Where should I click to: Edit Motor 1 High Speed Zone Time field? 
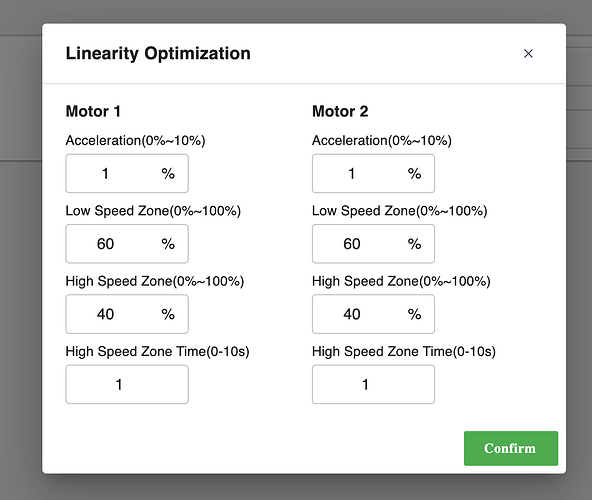pyautogui.click(x=127, y=384)
